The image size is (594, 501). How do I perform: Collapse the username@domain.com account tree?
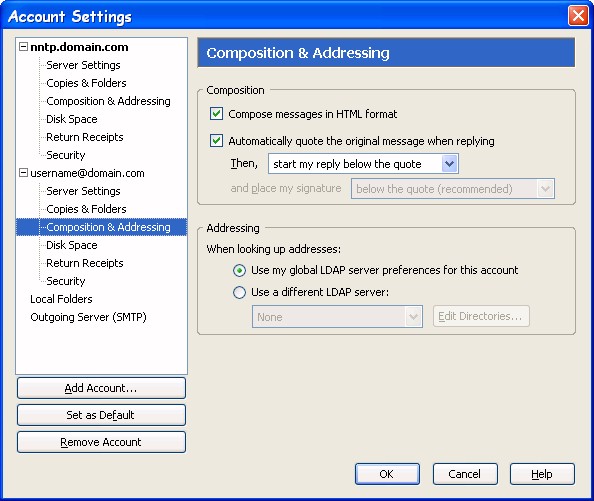pyautogui.click(x=23, y=173)
